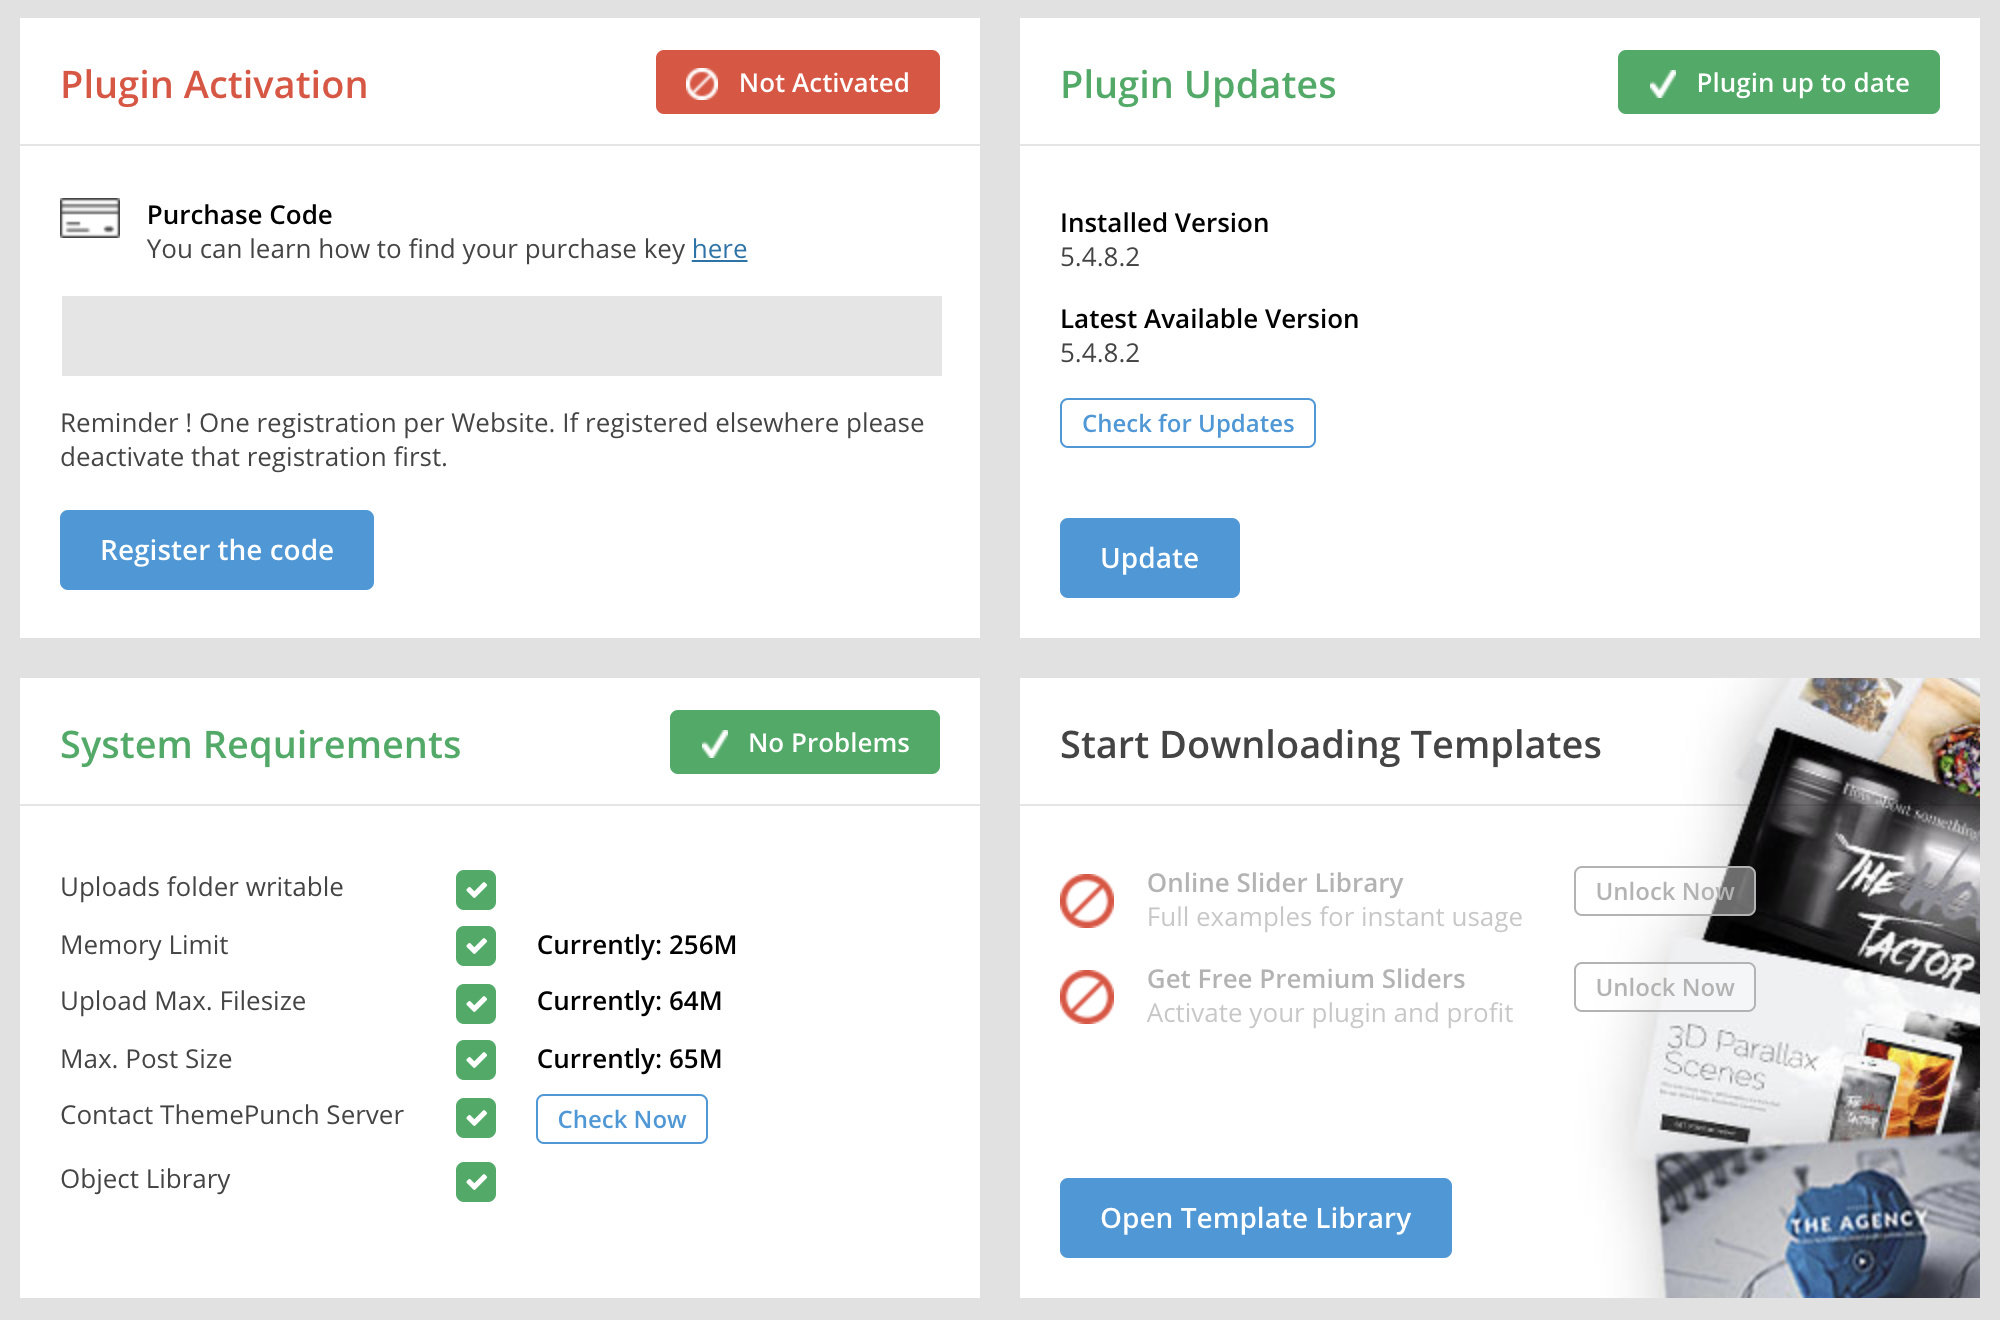Click the No Problems status badge

pos(804,742)
